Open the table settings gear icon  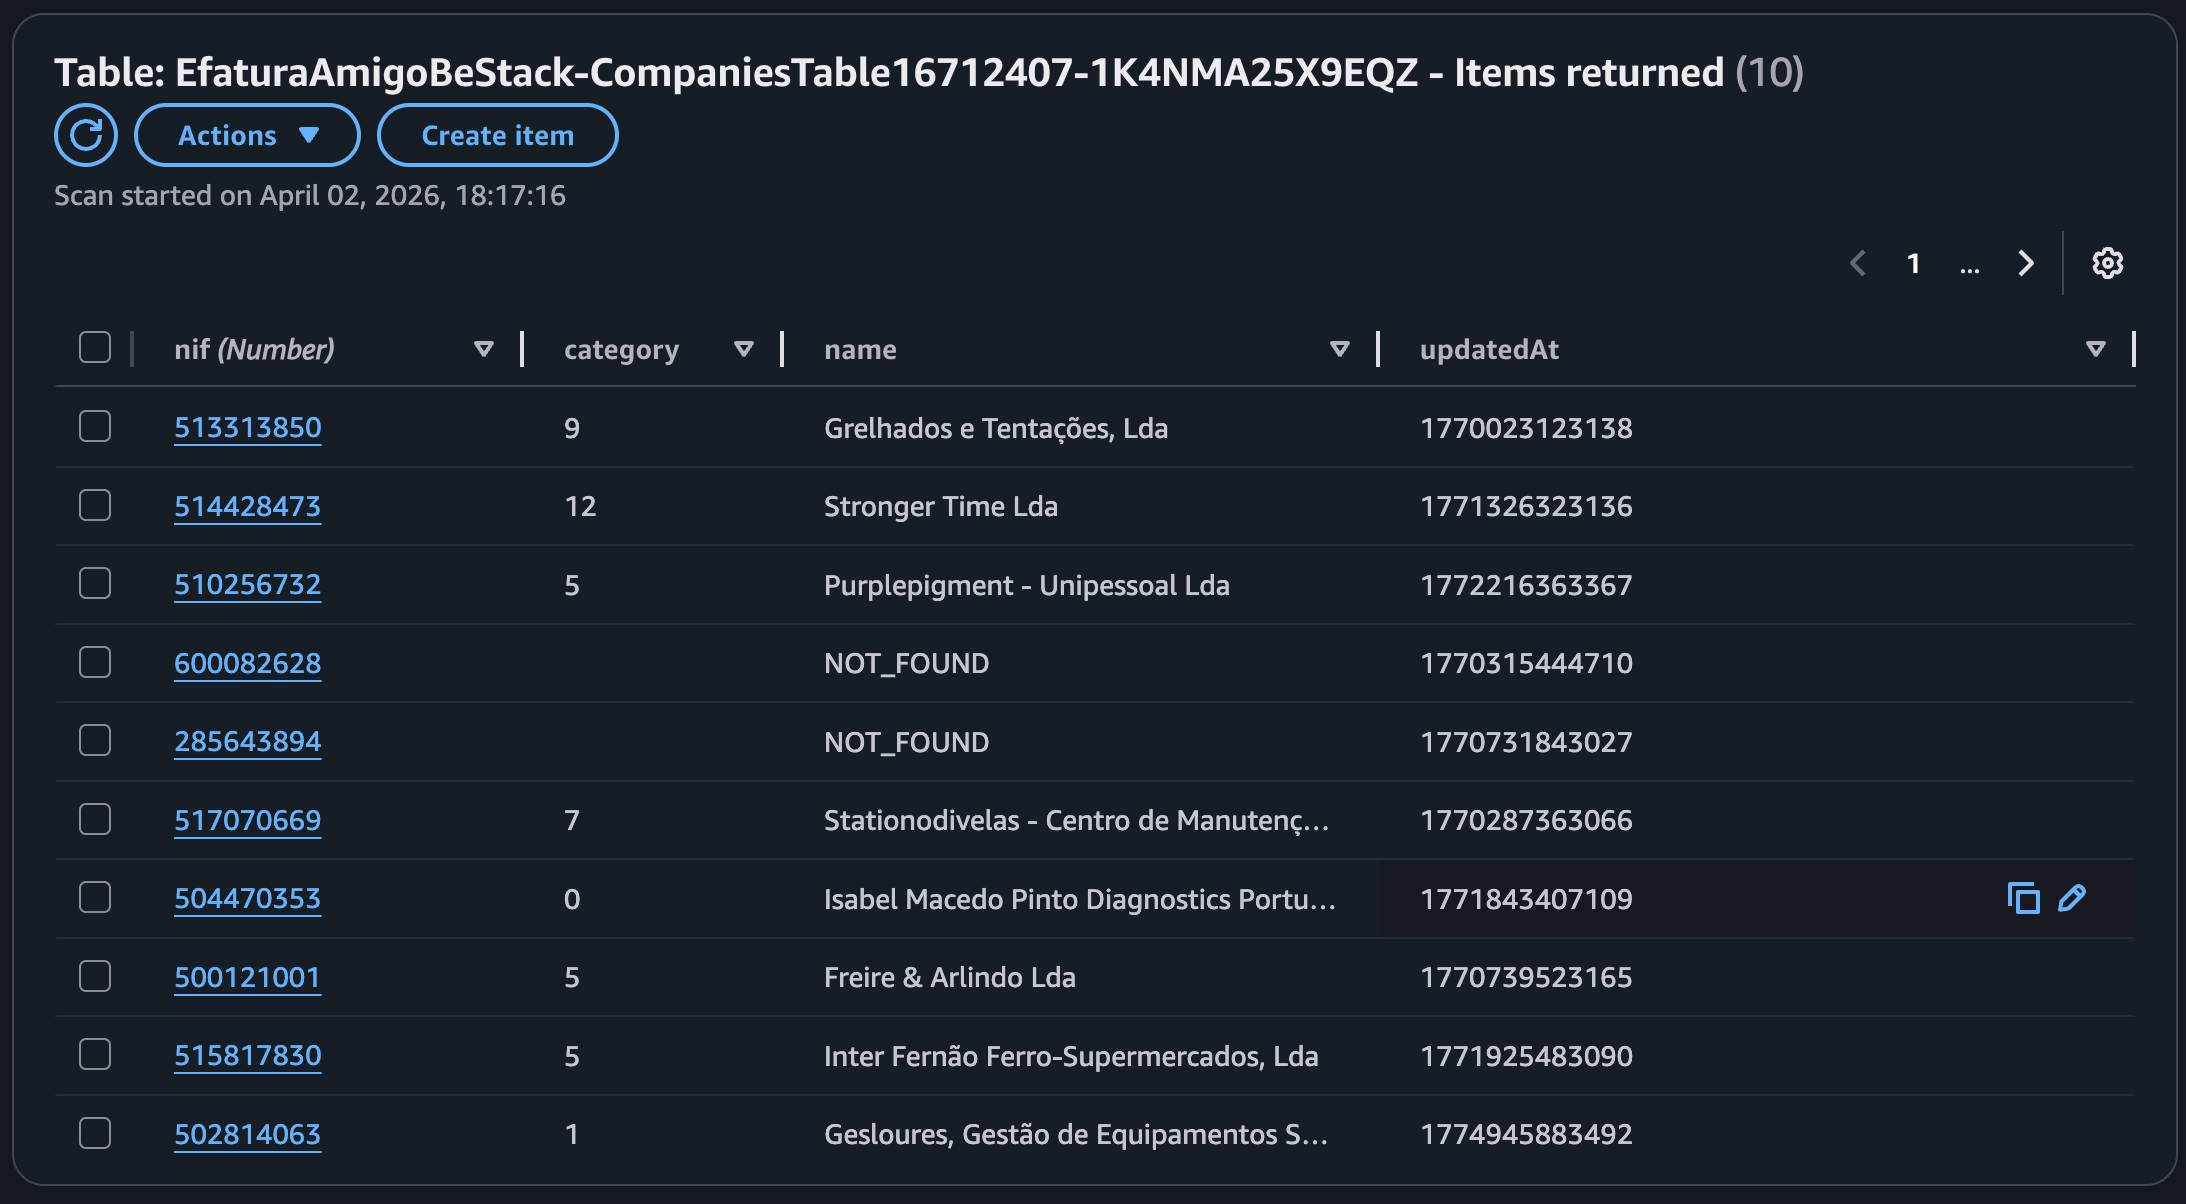pyautogui.click(x=2107, y=263)
